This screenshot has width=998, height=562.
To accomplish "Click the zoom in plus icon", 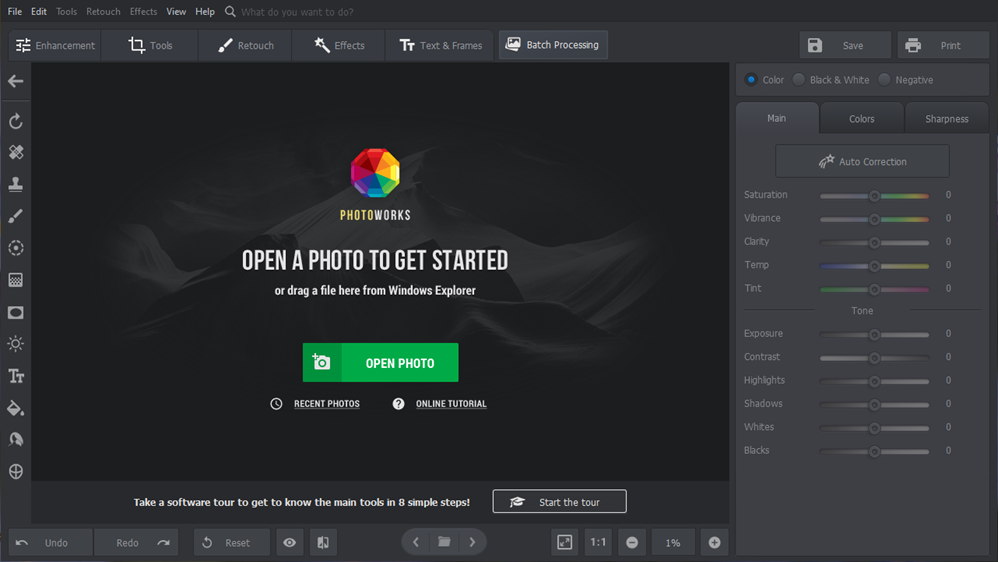I will click(715, 542).
